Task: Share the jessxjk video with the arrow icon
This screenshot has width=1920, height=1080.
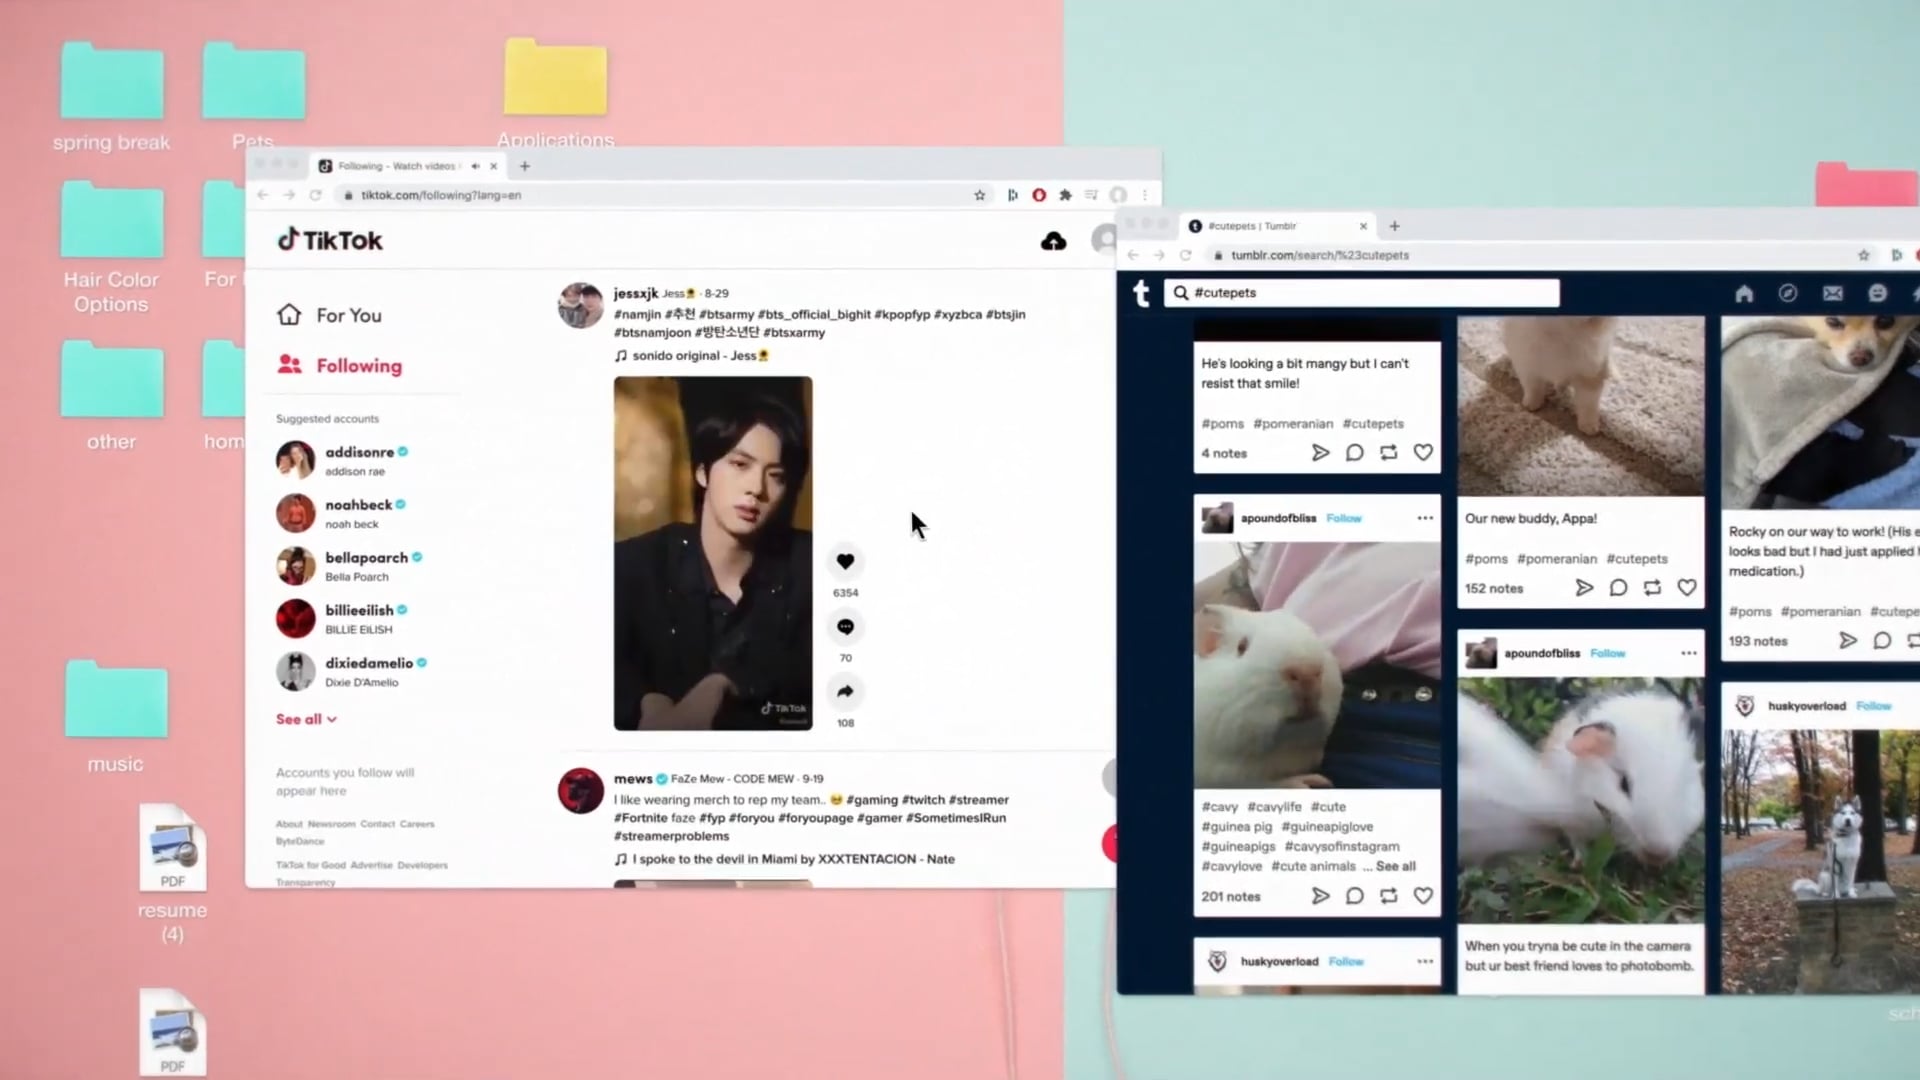Action: pyautogui.click(x=845, y=692)
